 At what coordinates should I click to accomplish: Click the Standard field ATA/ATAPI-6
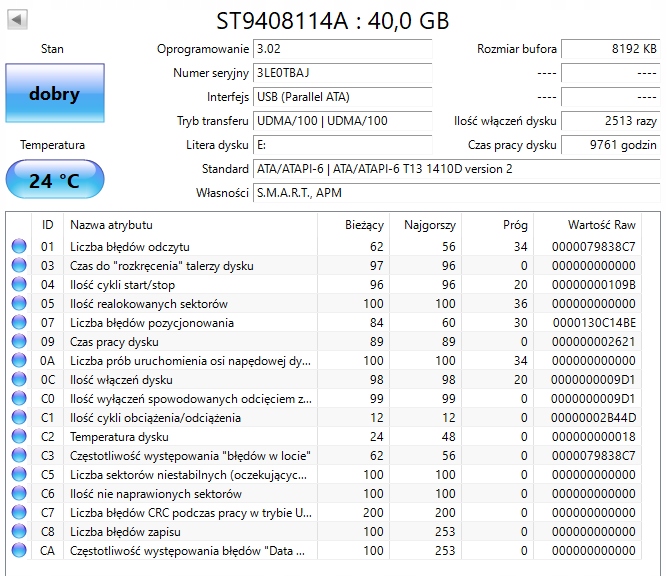click(x=456, y=169)
